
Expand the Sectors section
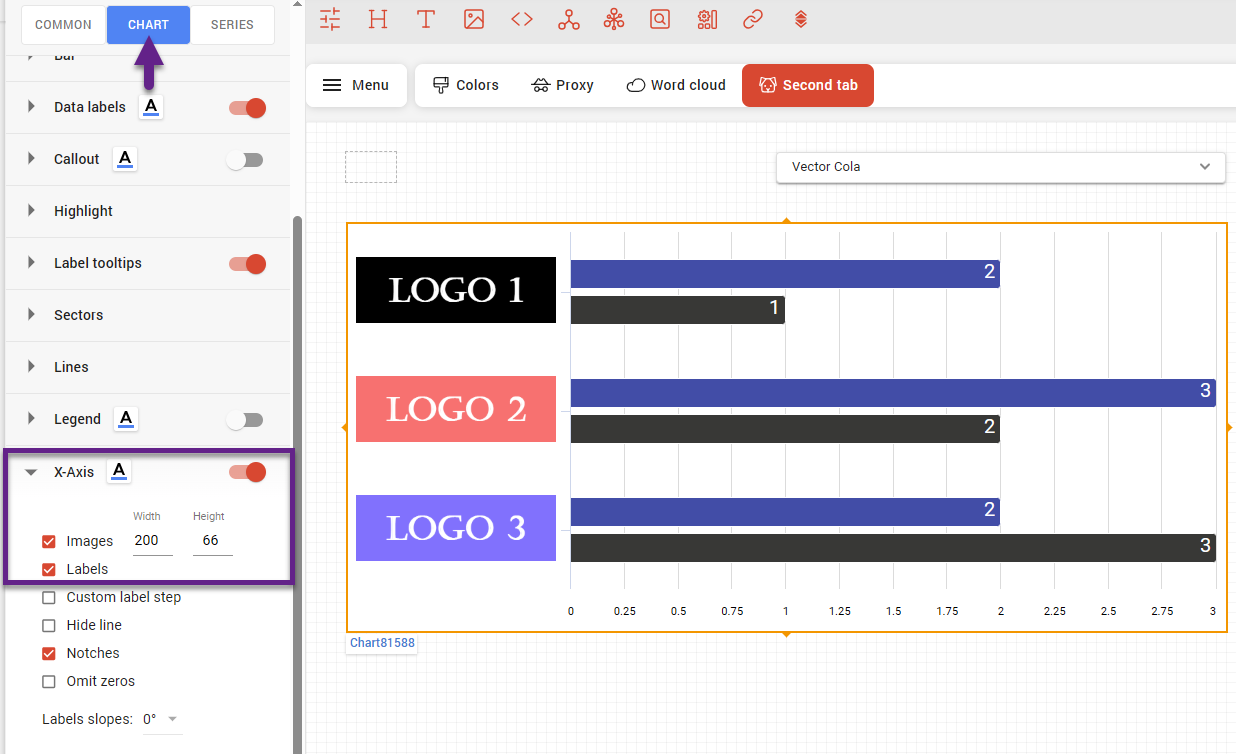pyautogui.click(x=78, y=315)
